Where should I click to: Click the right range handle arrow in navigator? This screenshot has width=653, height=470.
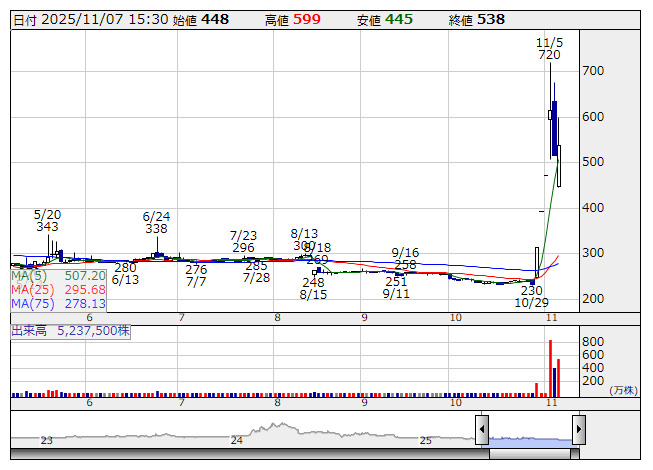578,431
